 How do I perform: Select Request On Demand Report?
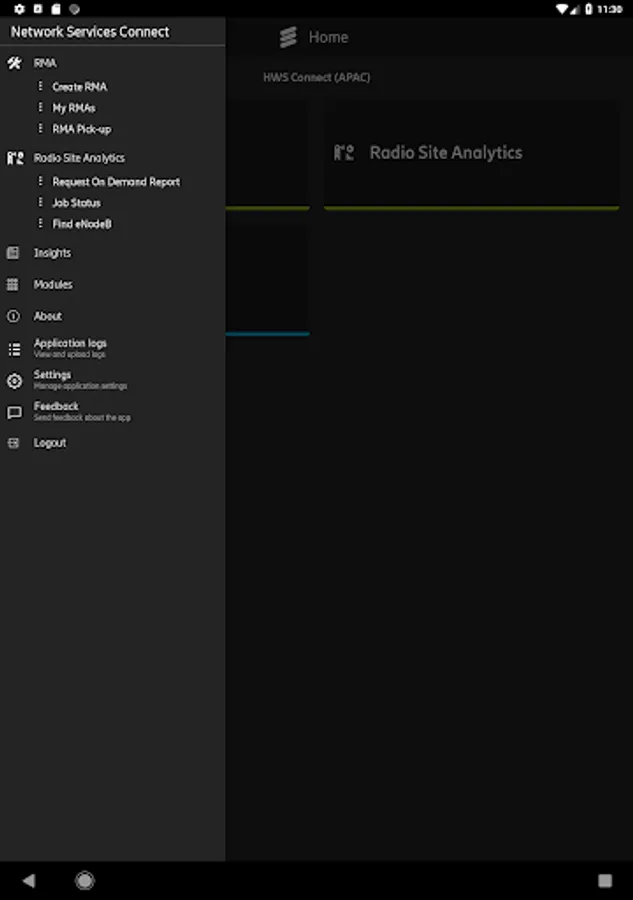point(116,182)
